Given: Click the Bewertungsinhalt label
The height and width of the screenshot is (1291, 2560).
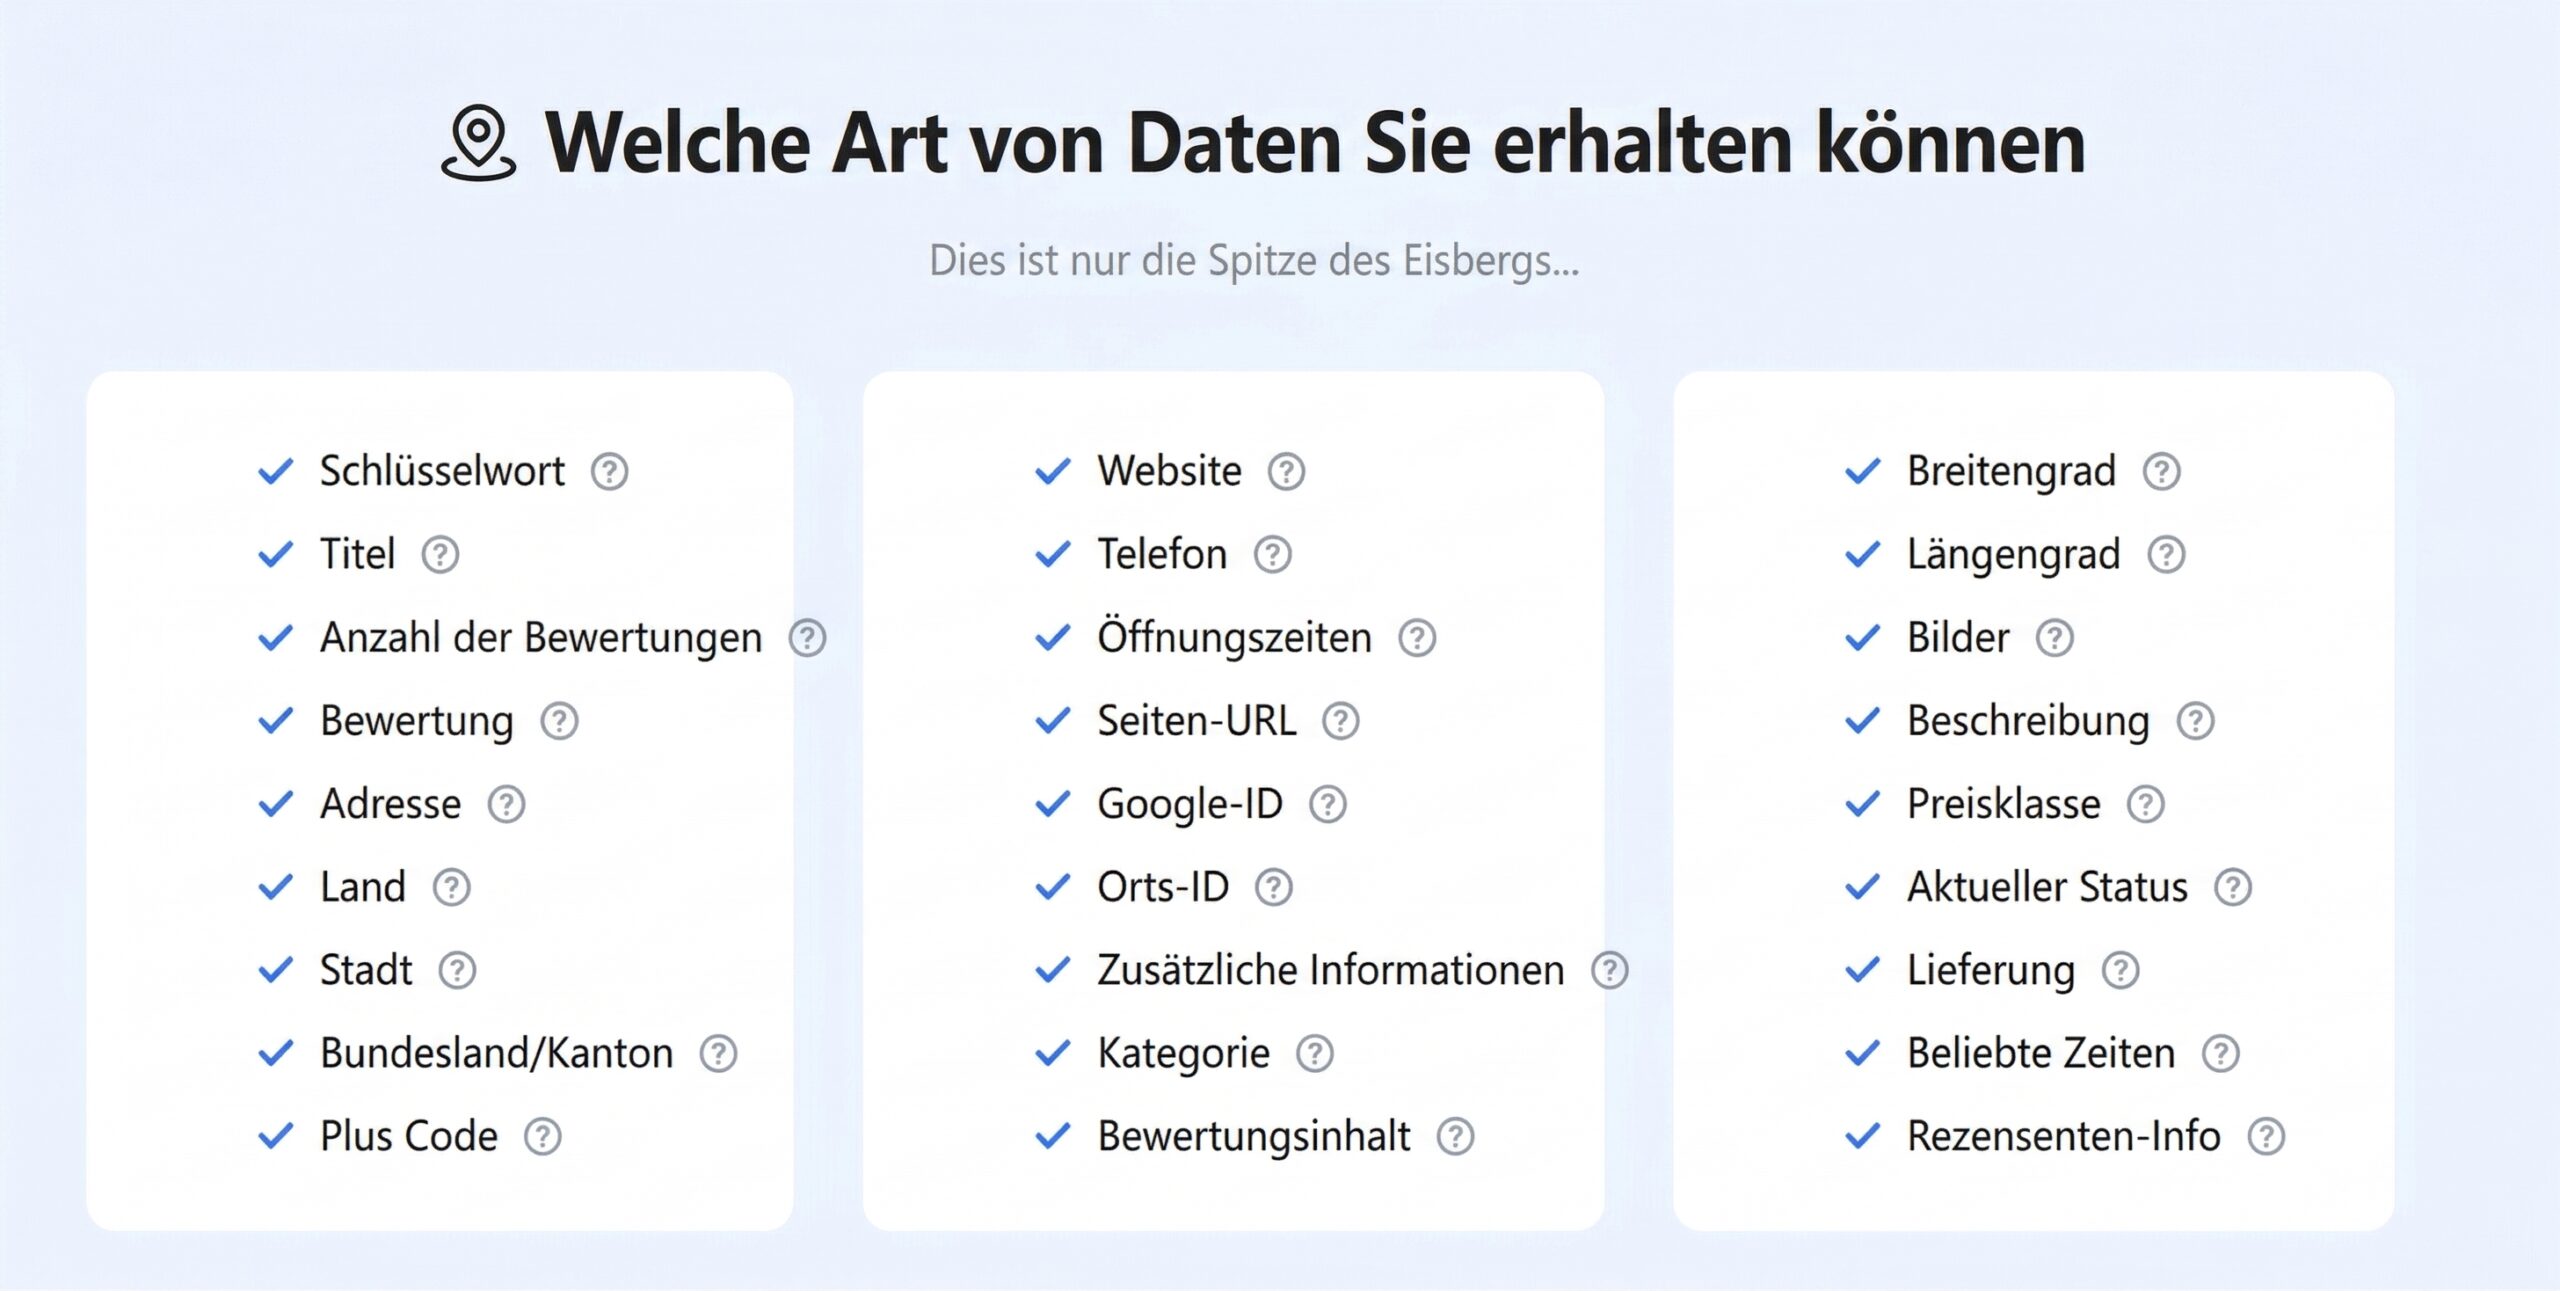Looking at the screenshot, I should (1254, 1136).
